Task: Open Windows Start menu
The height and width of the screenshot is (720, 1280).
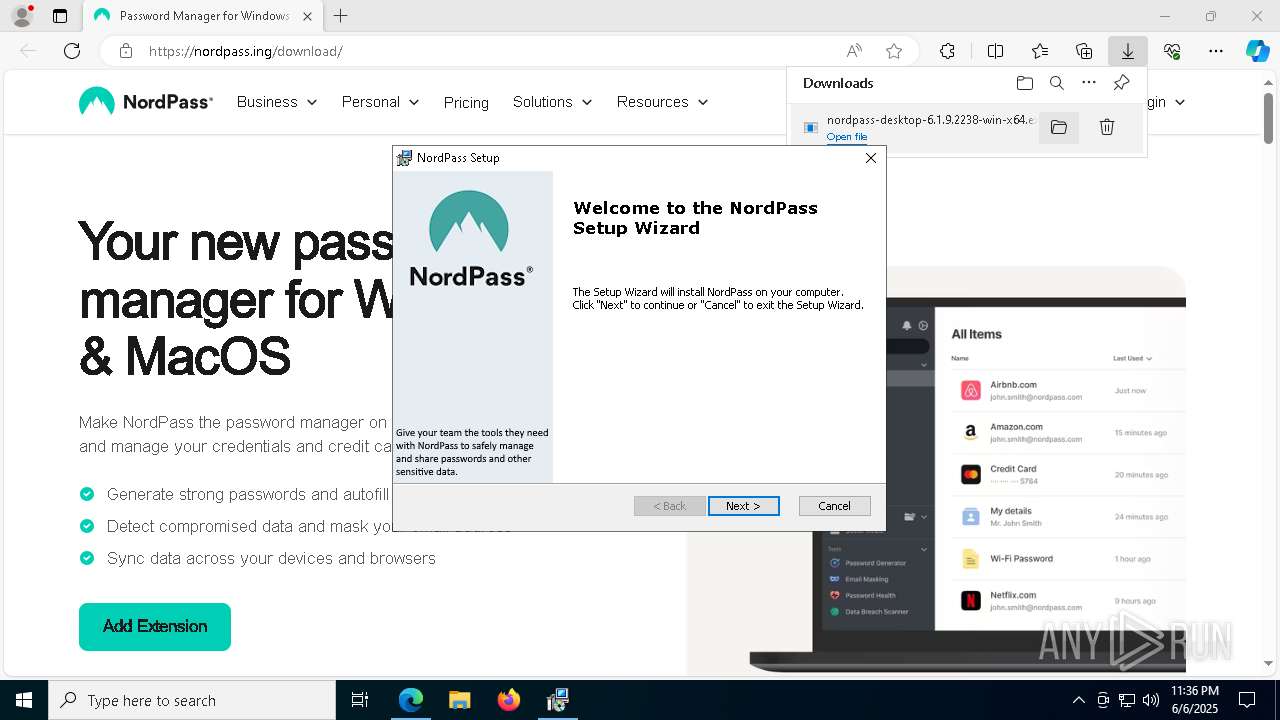Action: click(x=24, y=701)
